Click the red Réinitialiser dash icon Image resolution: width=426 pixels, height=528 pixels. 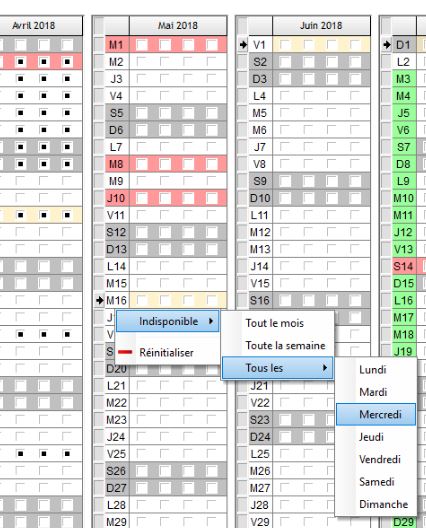[x=125, y=352]
